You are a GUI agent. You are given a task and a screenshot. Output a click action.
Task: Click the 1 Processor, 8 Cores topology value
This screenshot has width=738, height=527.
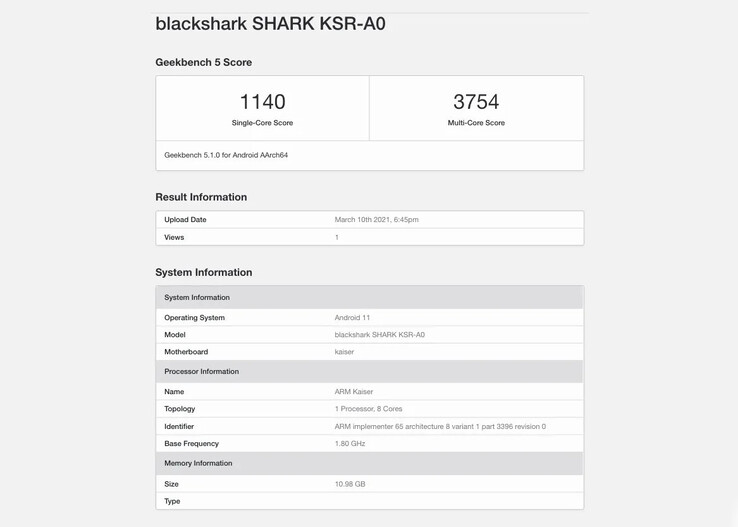coord(369,409)
